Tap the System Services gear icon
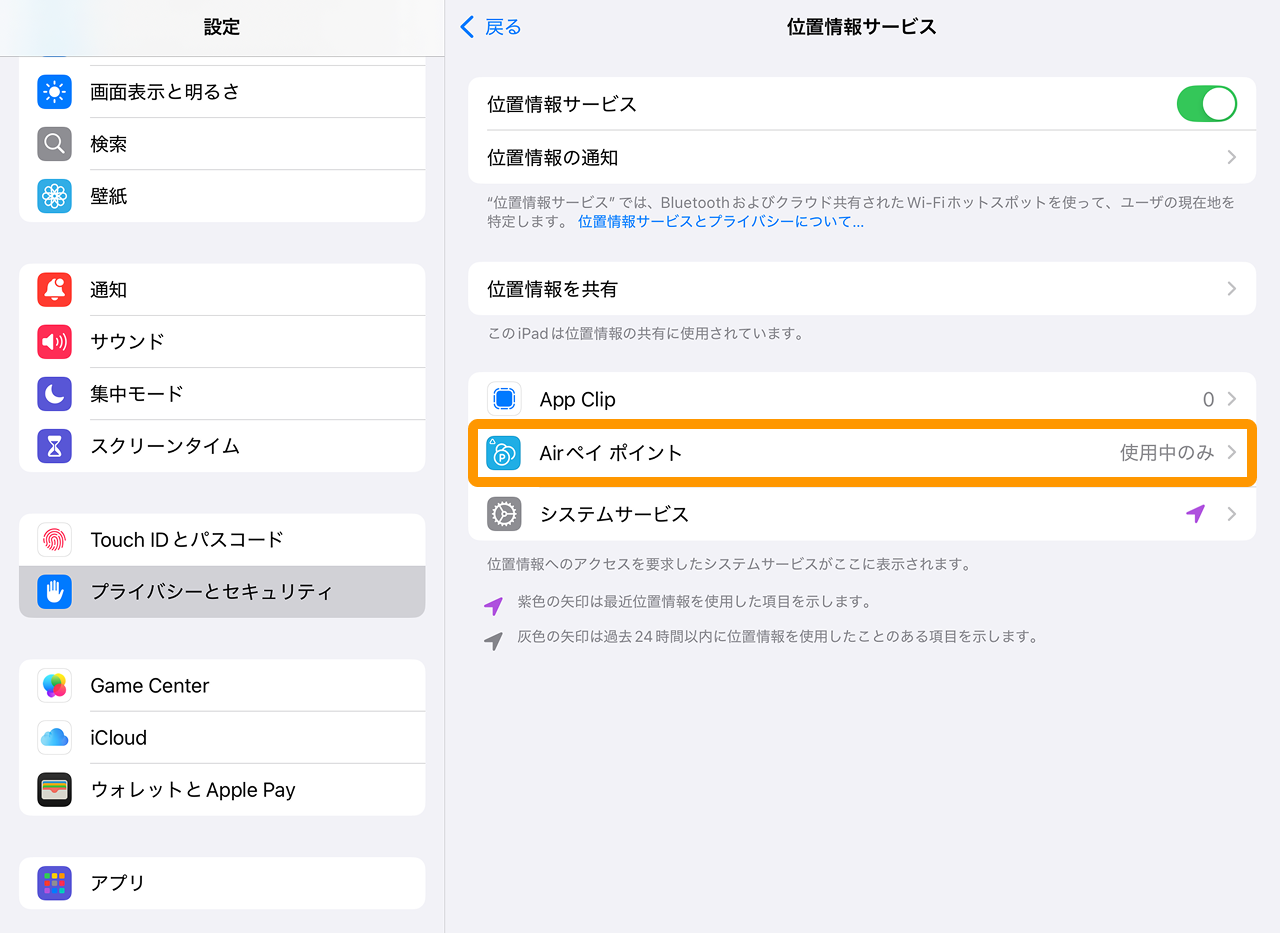 point(504,514)
